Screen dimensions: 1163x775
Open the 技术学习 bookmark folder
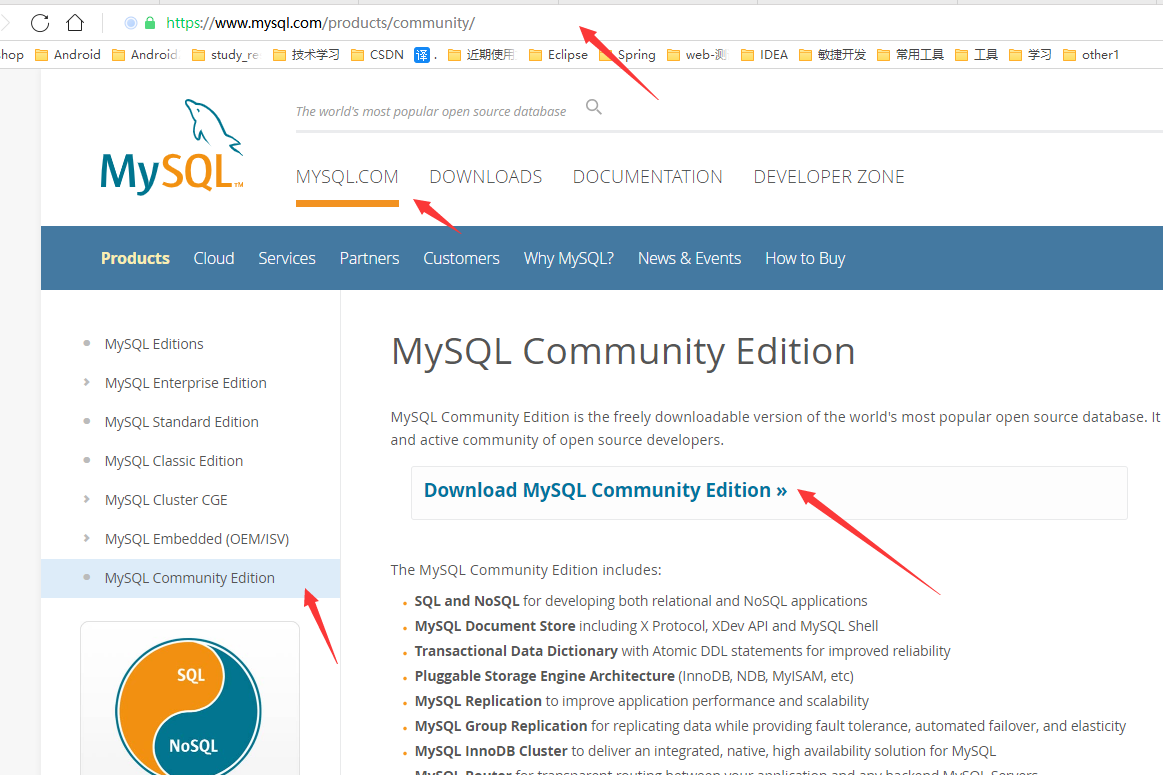pyautogui.click(x=306, y=55)
